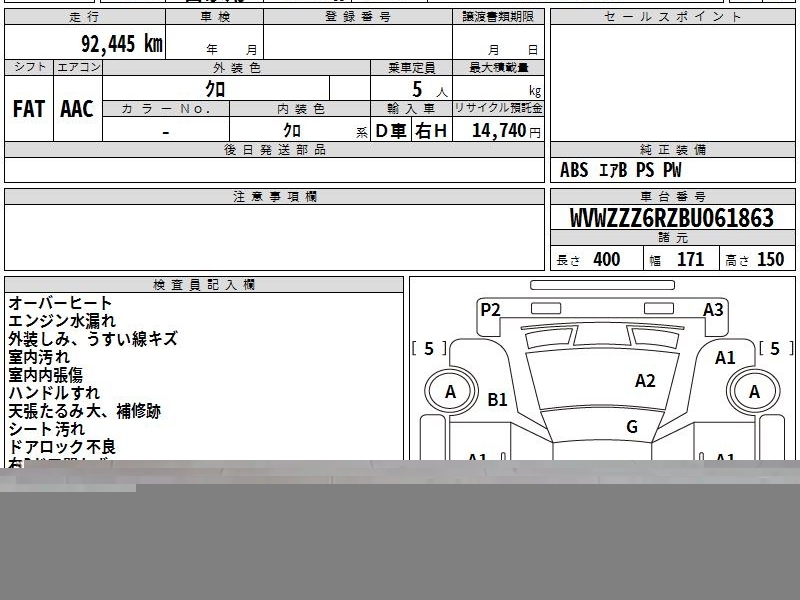The image size is (800, 600).
Task: Click the B1 mark on the diagram
Action: pos(497,399)
